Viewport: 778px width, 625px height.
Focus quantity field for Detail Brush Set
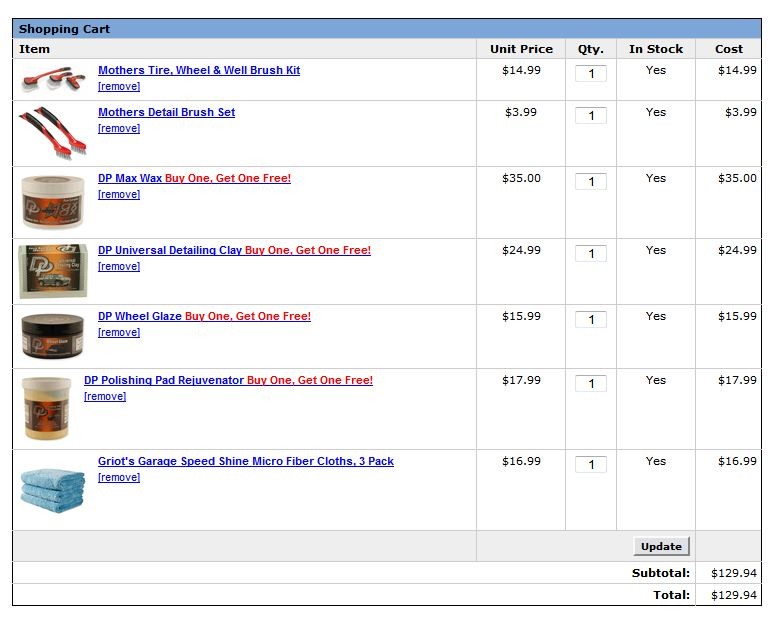tap(590, 116)
